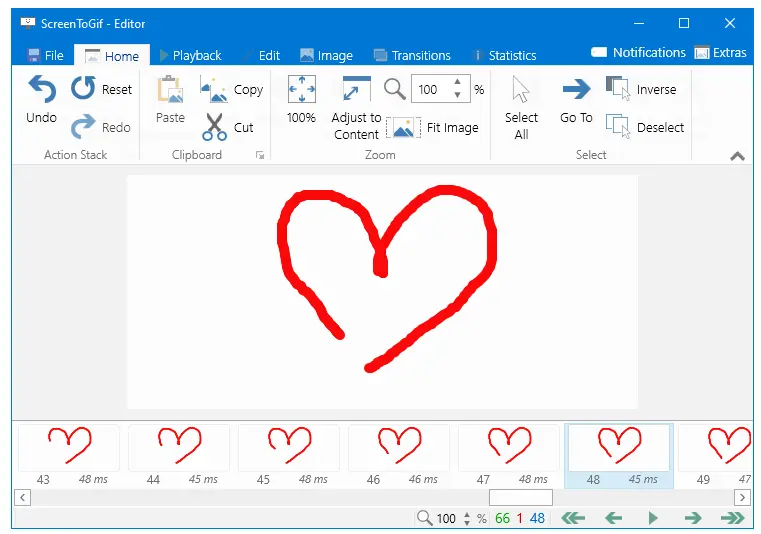Click the Redo arrow icon
The width and height of the screenshot is (761, 534).
click(83, 127)
